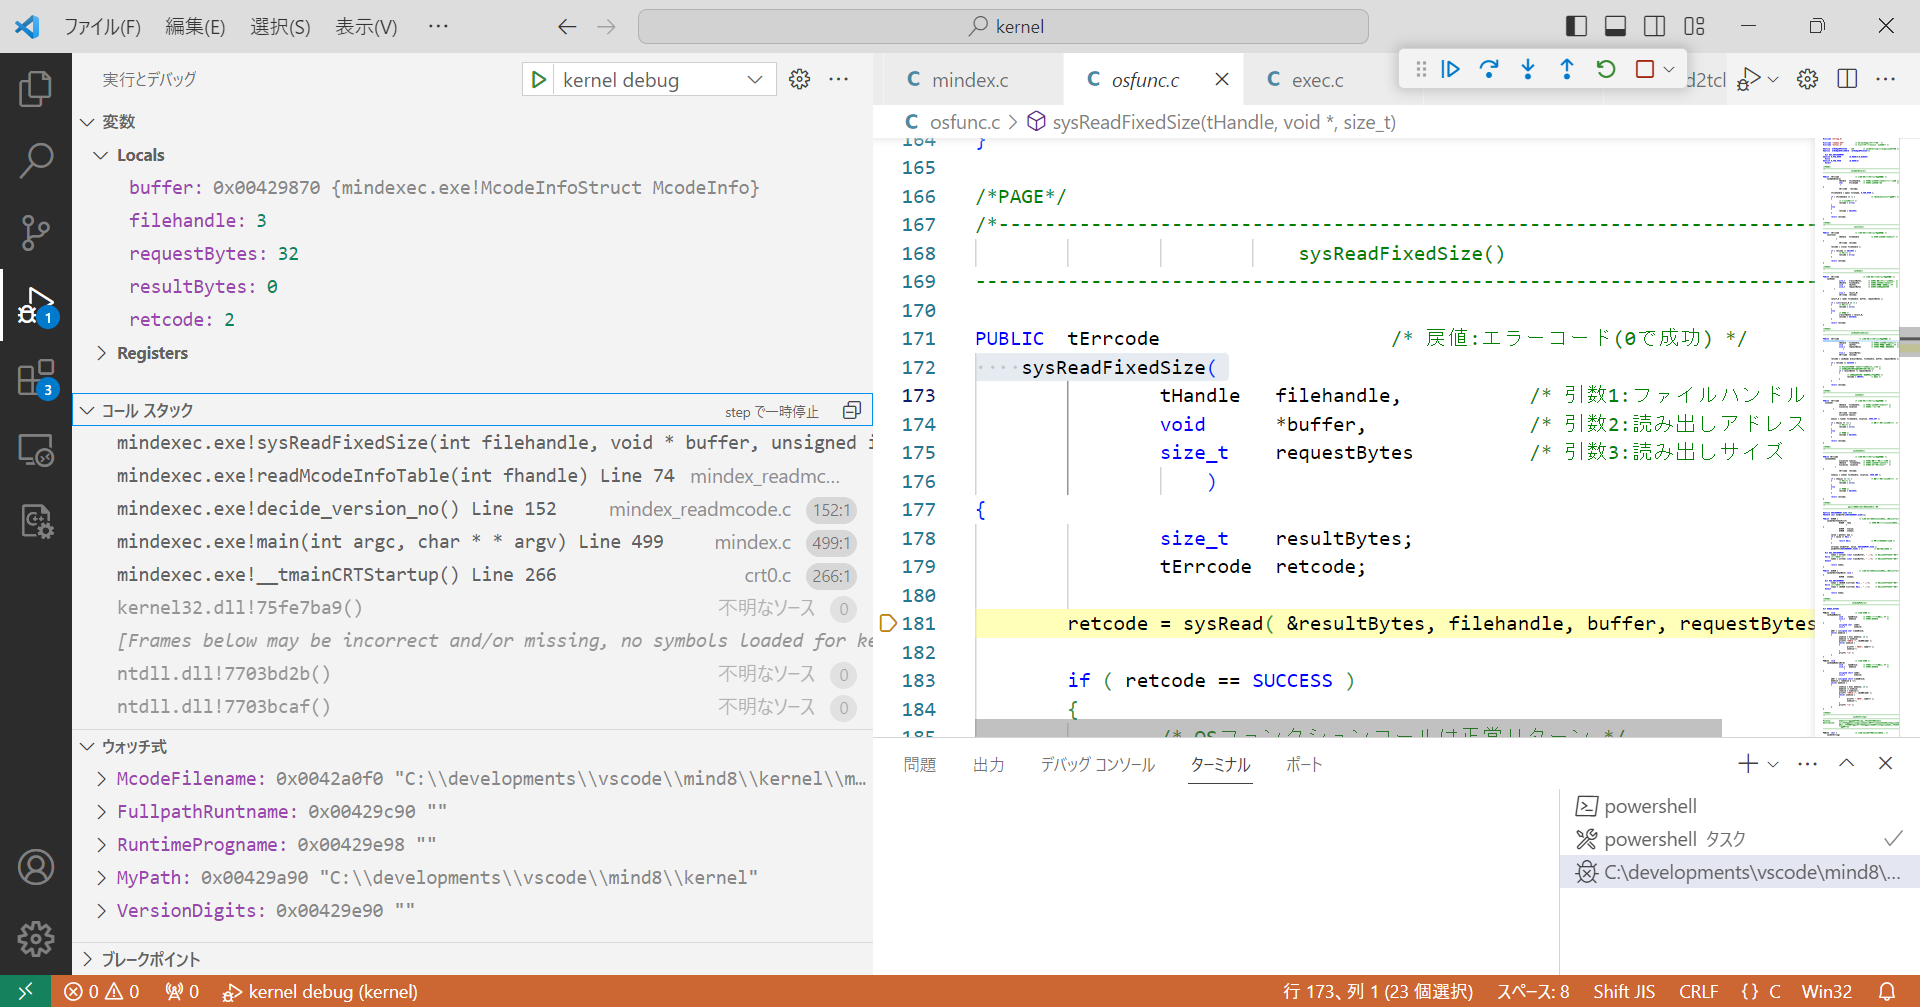The image size is (1920, 1007).
Task: Collapse the 変数 section
Action: click(88, 122)
